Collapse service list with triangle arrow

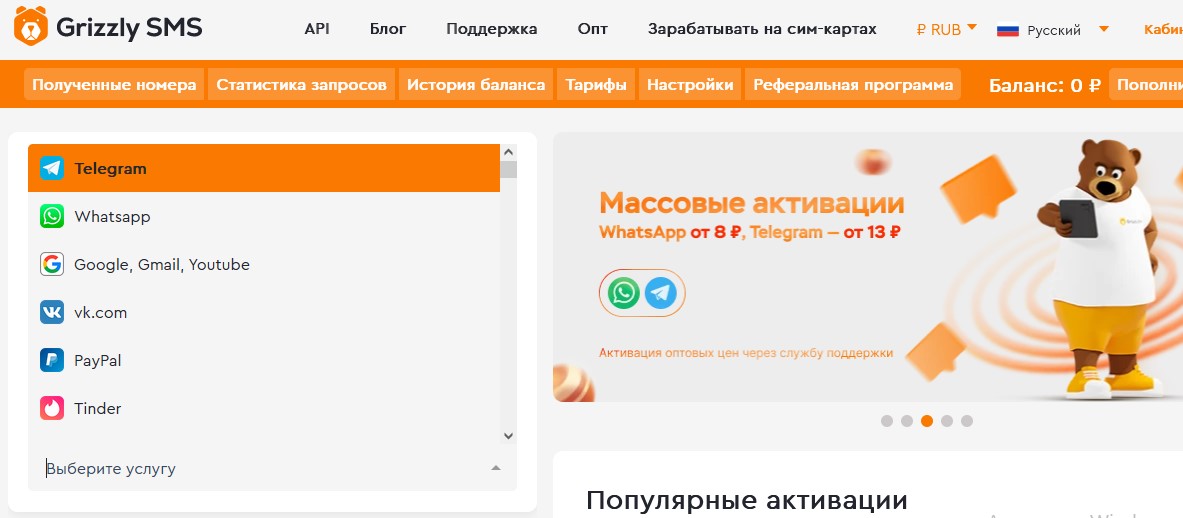496,468
